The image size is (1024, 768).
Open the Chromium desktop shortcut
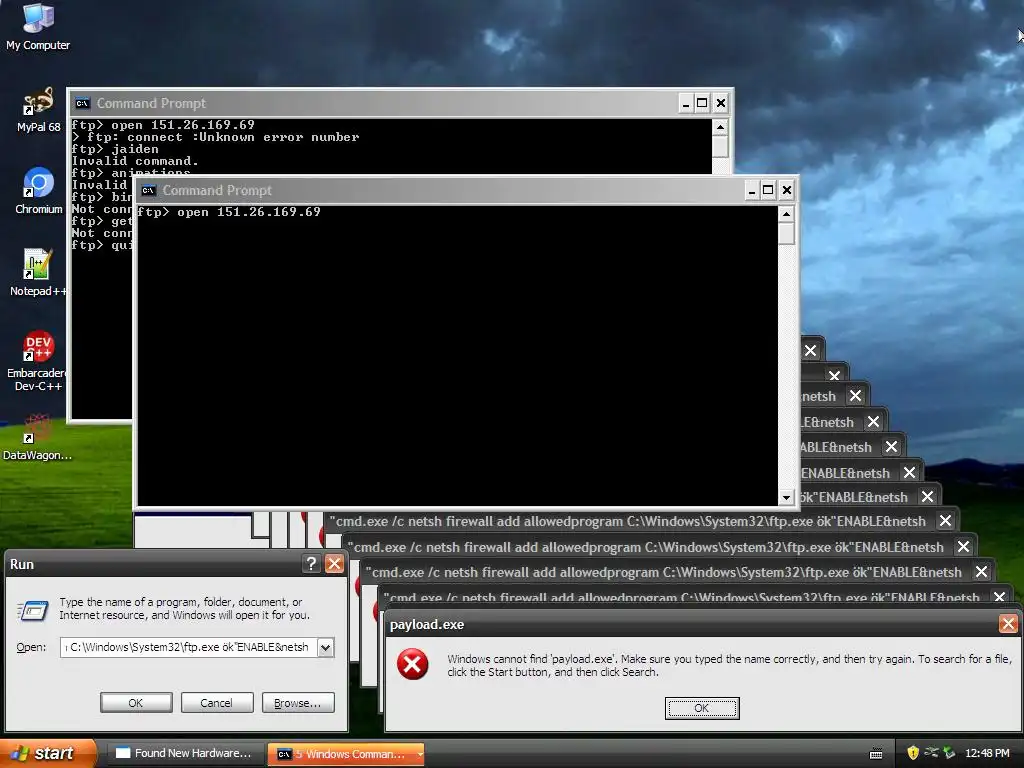(x=38, y=191)
